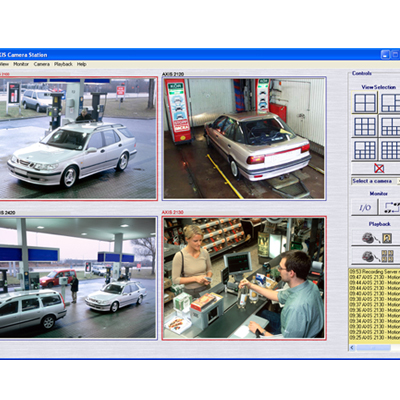Select the nine-camera 3x3 grid view
This screenshot has height=400, width=400.
click(365, 127)
